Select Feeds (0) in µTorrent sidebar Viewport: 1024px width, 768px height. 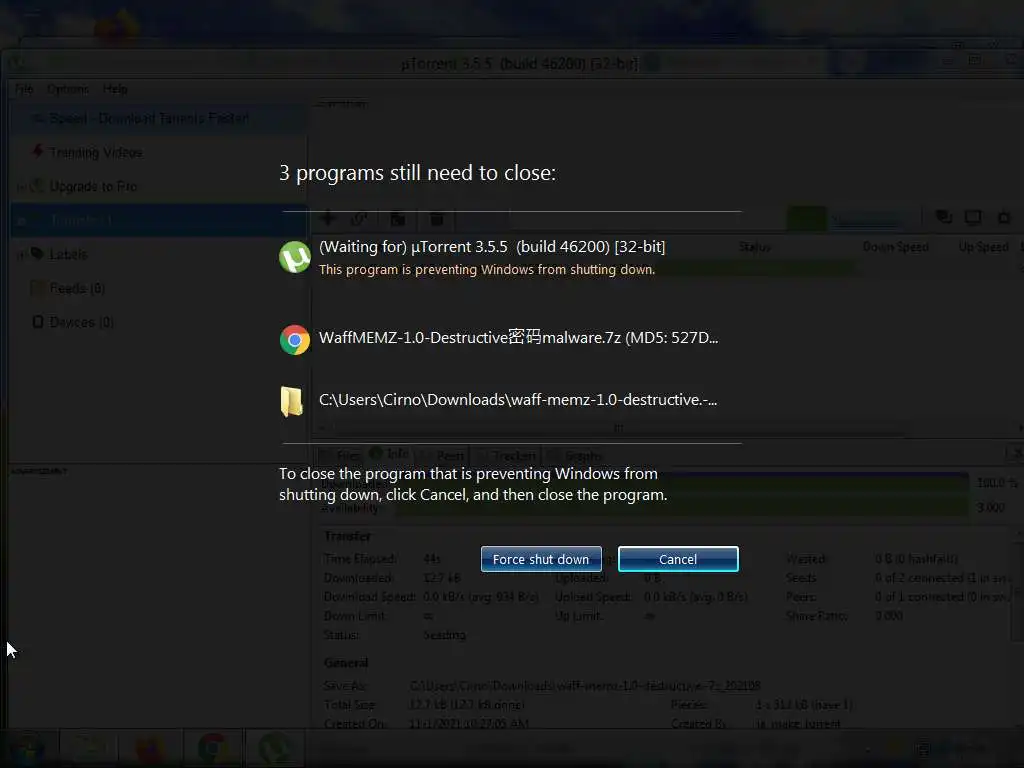point(77,288)
